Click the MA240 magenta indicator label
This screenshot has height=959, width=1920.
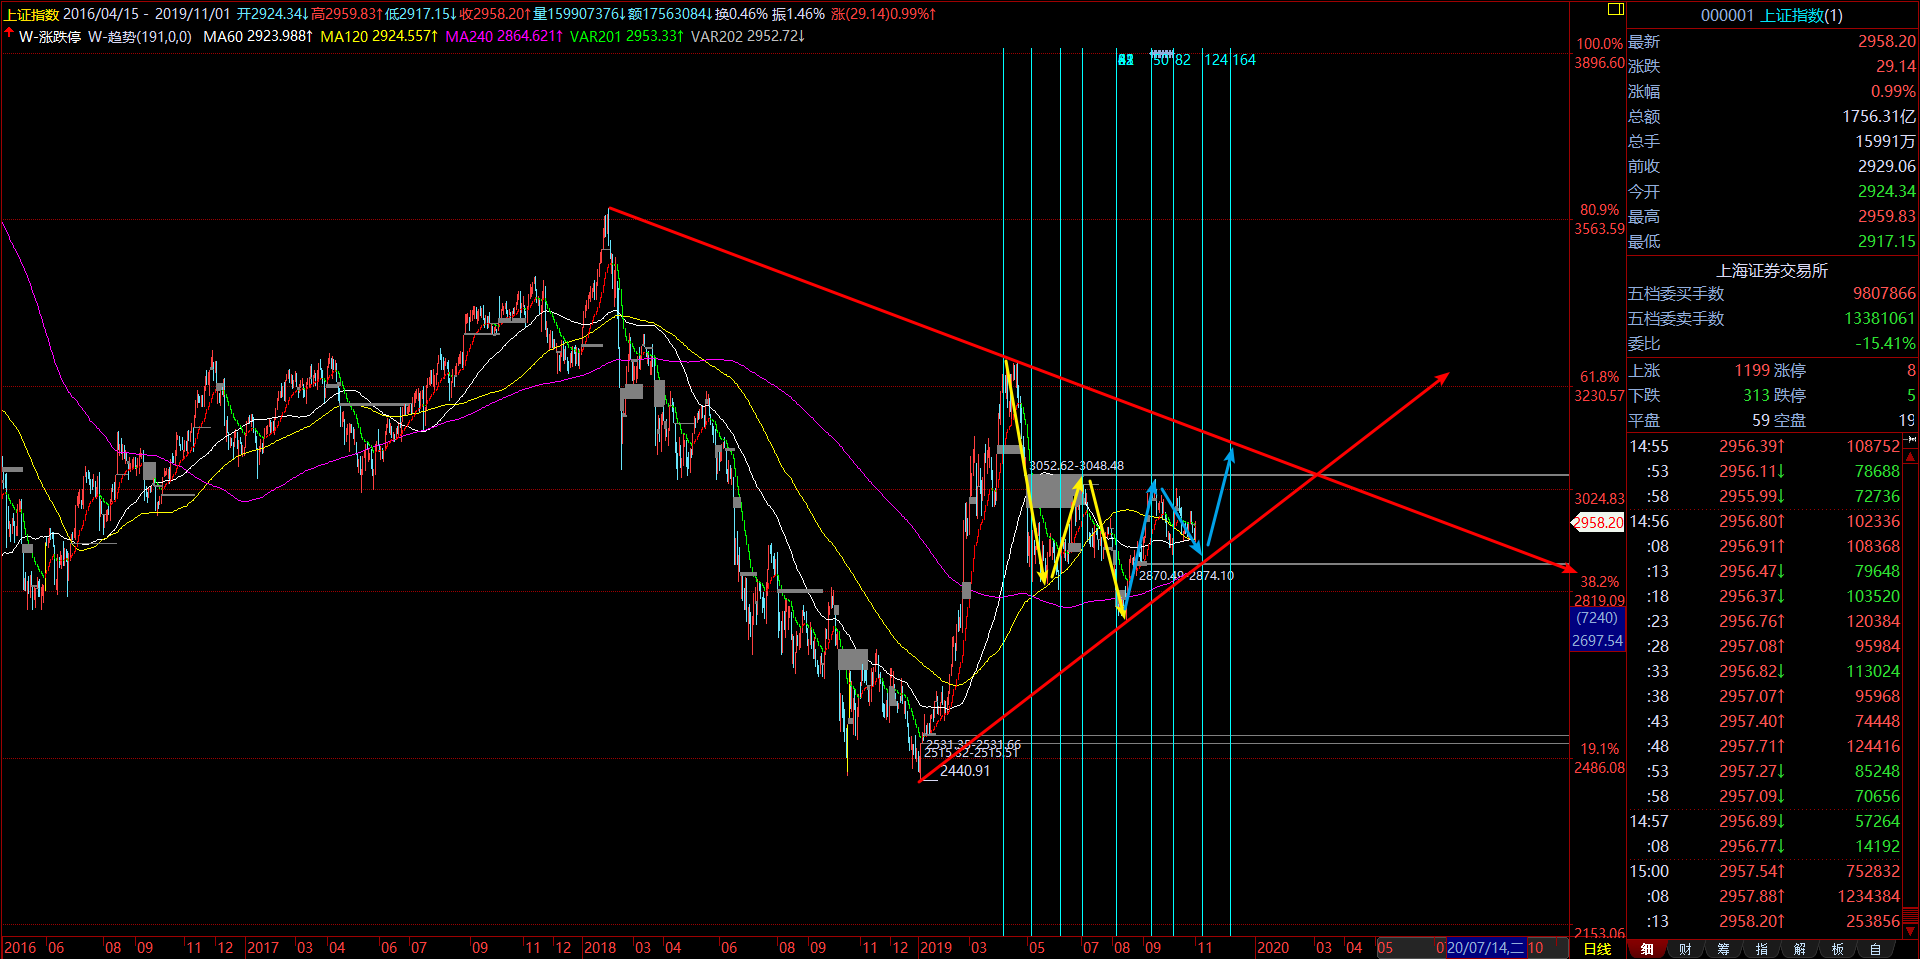click(503, 36)
